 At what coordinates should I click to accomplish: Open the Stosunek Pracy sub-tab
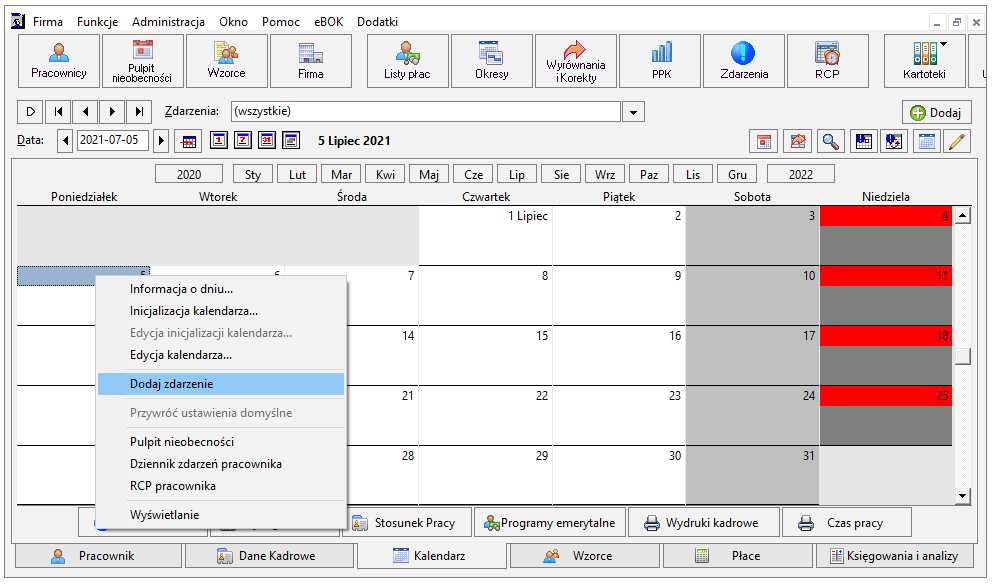407,523
